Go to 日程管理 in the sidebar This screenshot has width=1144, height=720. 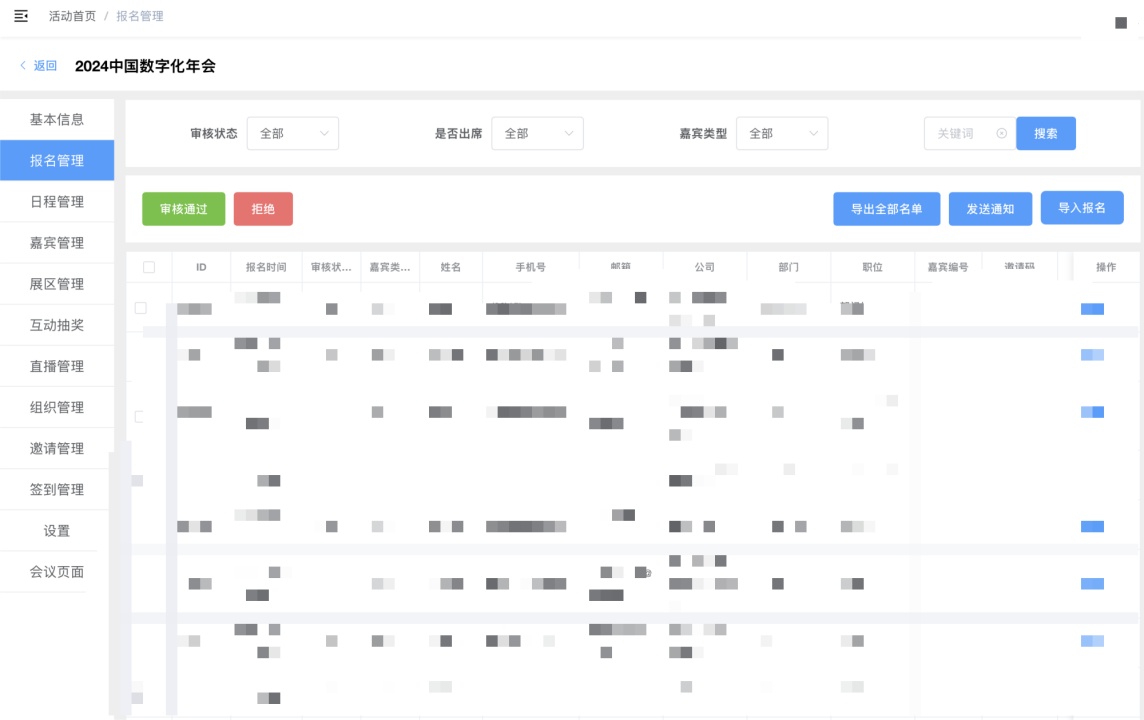(x=57, y=202)
